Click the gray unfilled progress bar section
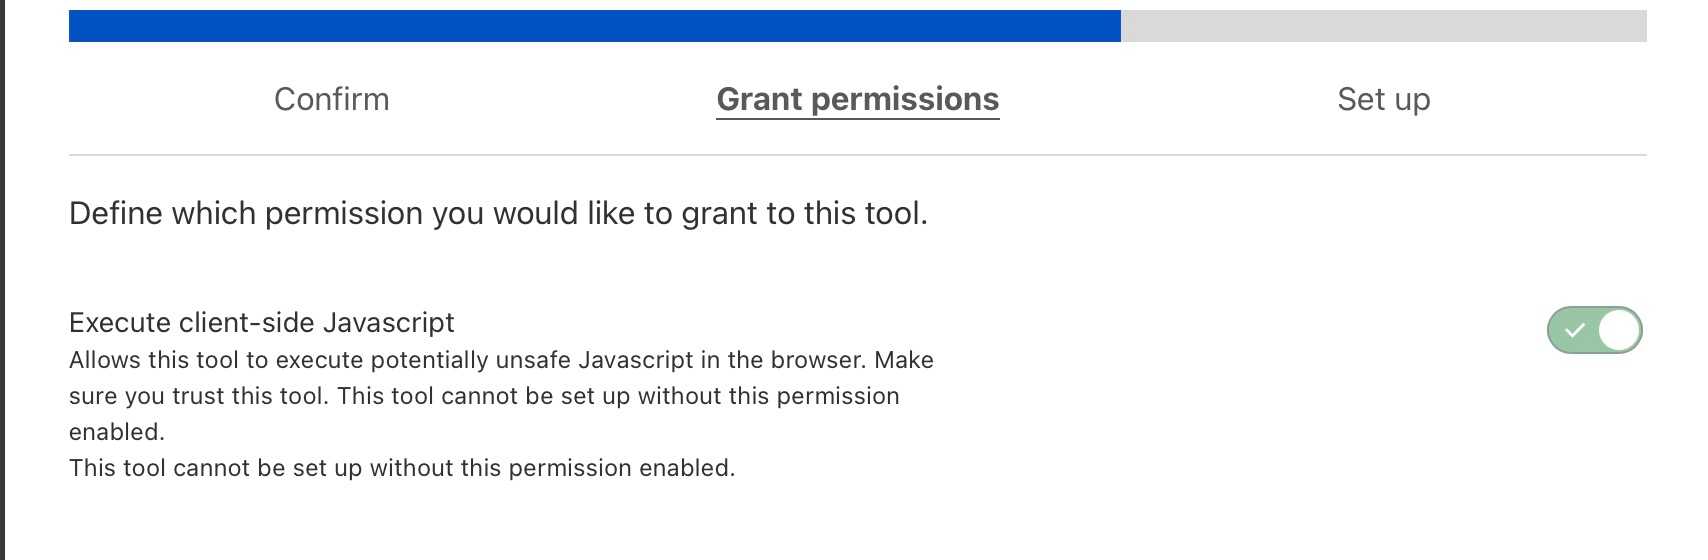 pyautogui.click(x=1383, y=26)
